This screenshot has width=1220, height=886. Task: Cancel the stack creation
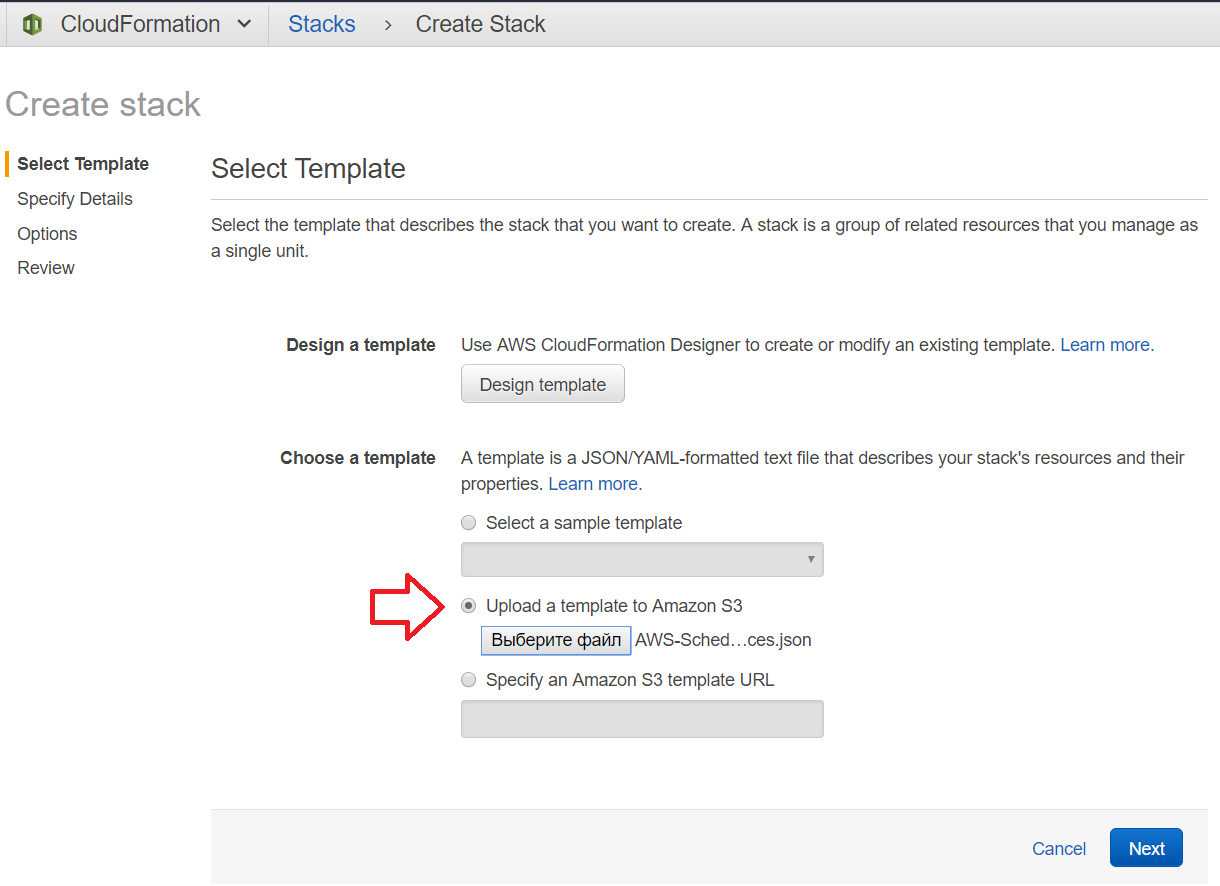pyautogui.click(x=1059, y=848)
